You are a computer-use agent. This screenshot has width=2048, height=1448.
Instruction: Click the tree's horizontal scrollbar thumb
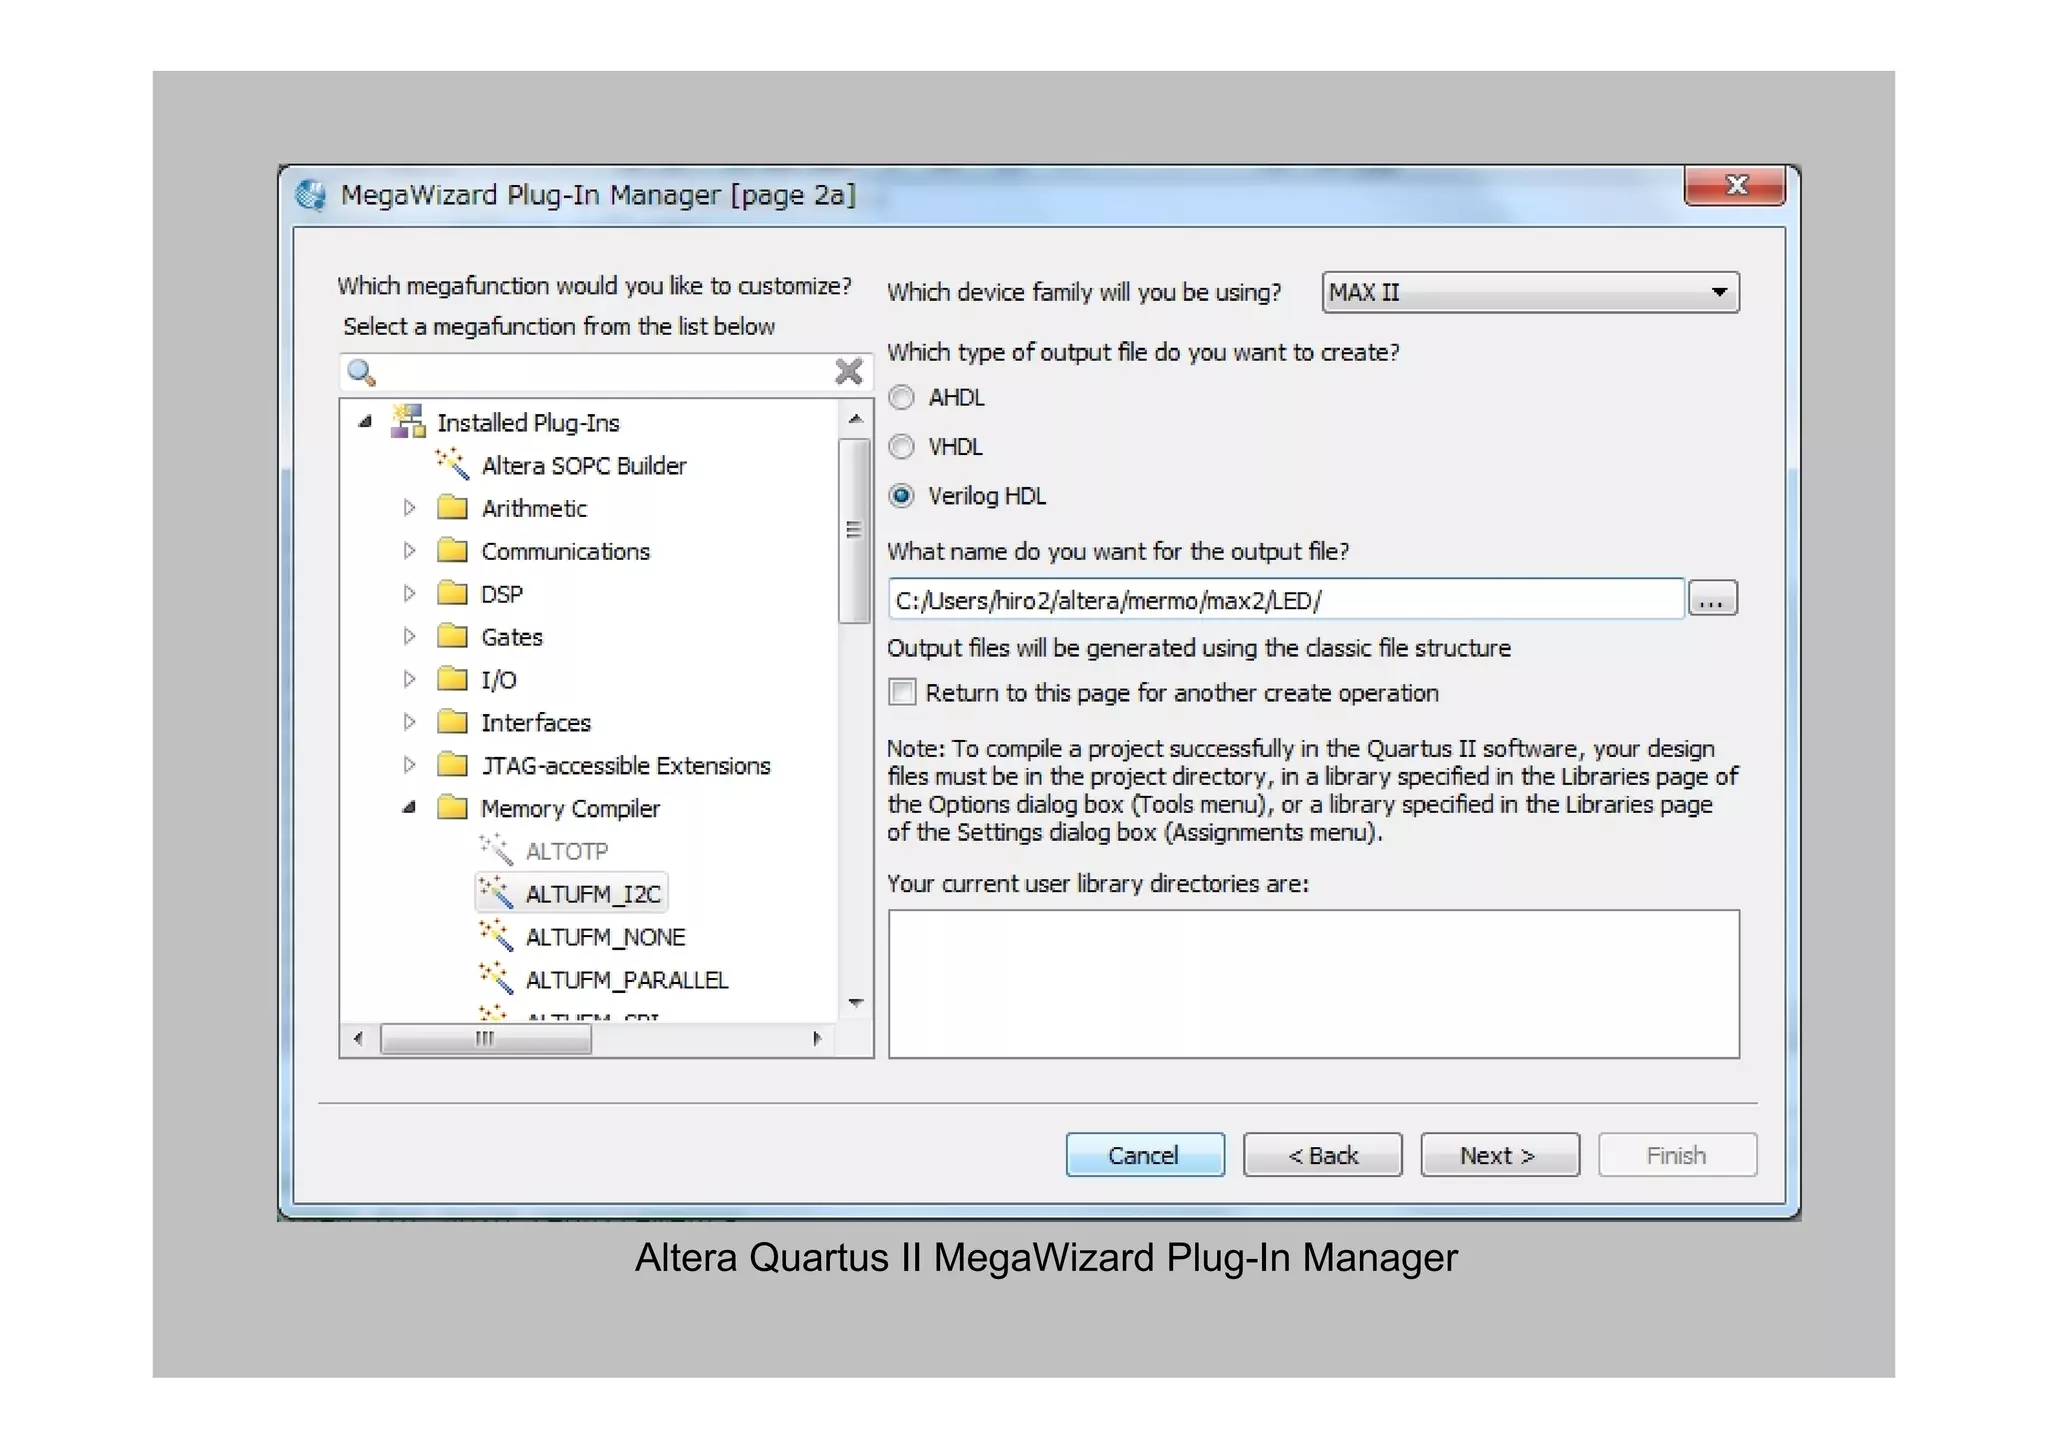[x=486, y=1039]
